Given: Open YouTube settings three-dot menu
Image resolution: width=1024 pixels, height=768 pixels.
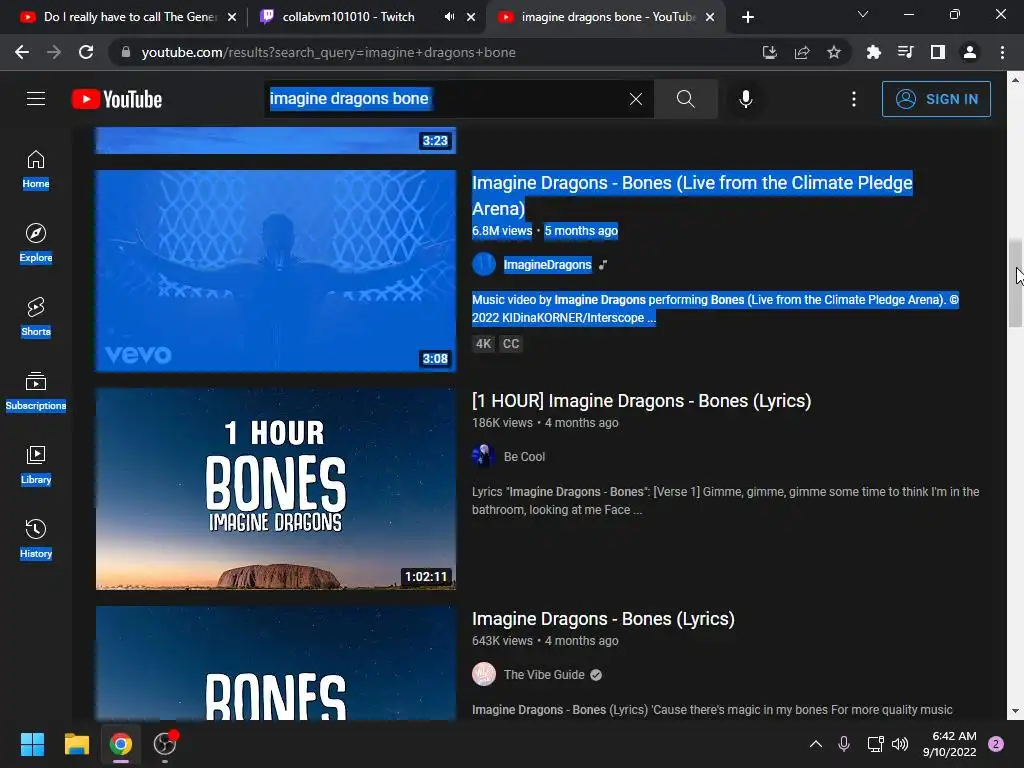Looking at the screenshot, I should [854, 99].
